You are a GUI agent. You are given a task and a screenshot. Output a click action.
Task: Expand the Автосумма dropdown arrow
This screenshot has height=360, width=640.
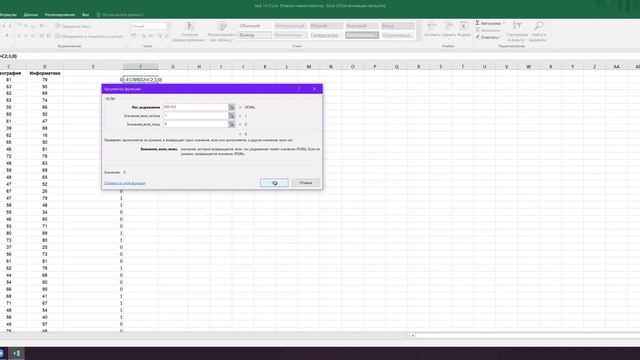pyautogui.click(x=504, y=23)
